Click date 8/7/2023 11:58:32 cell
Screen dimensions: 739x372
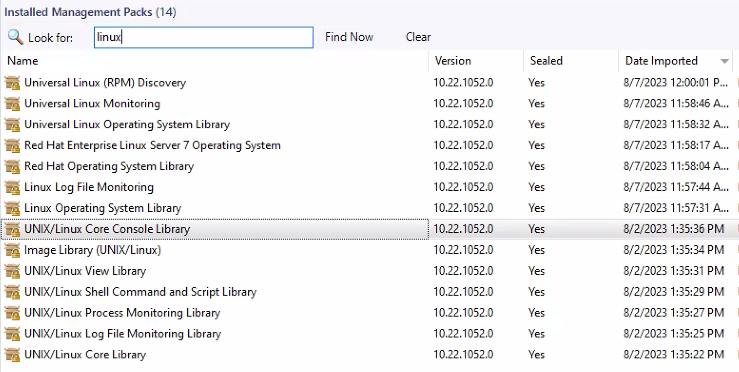pyautogui.click(x=675, y=124)
